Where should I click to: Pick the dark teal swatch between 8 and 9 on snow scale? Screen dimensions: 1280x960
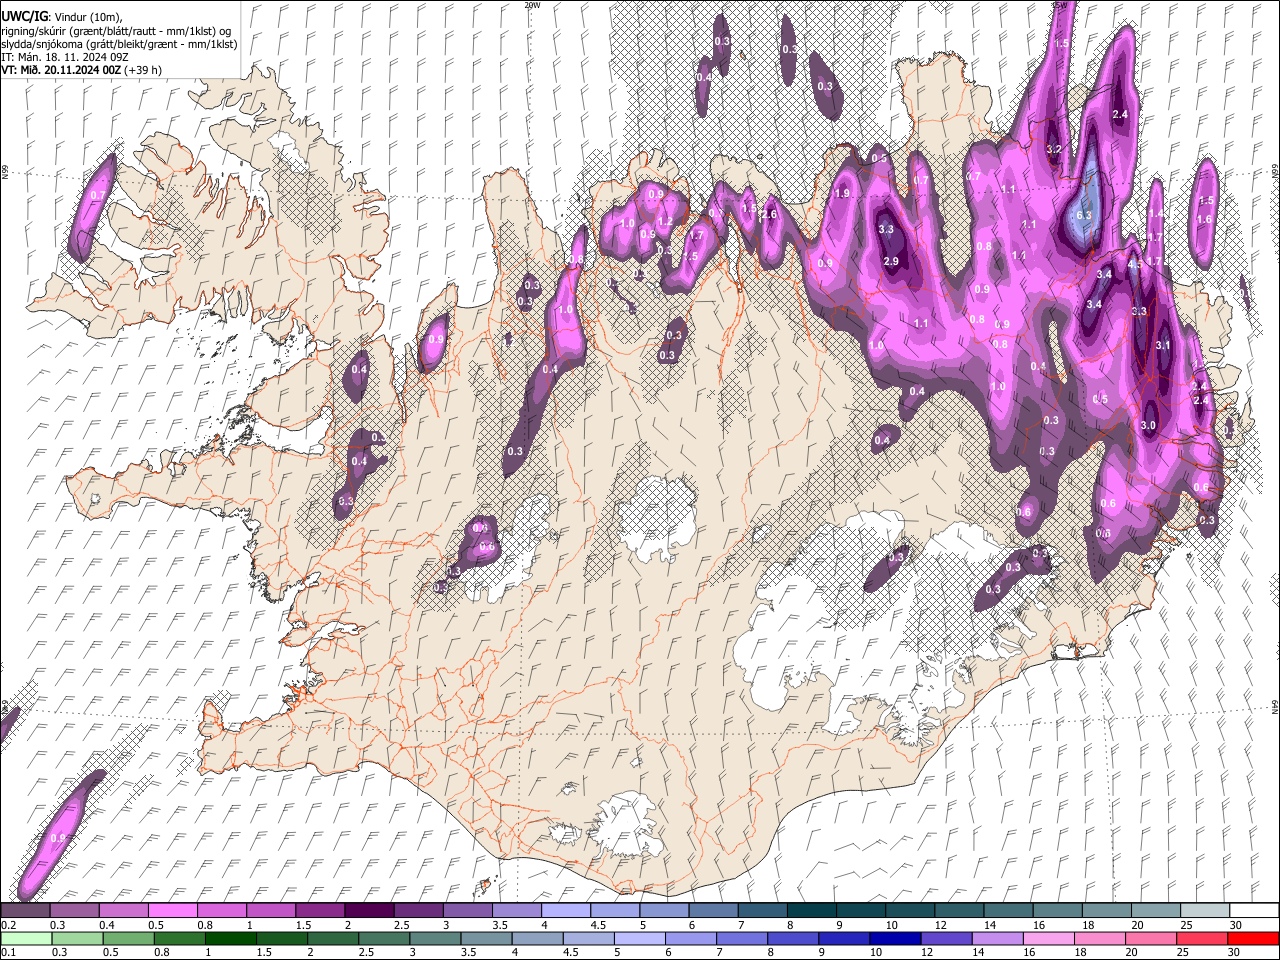click(811, 910)
